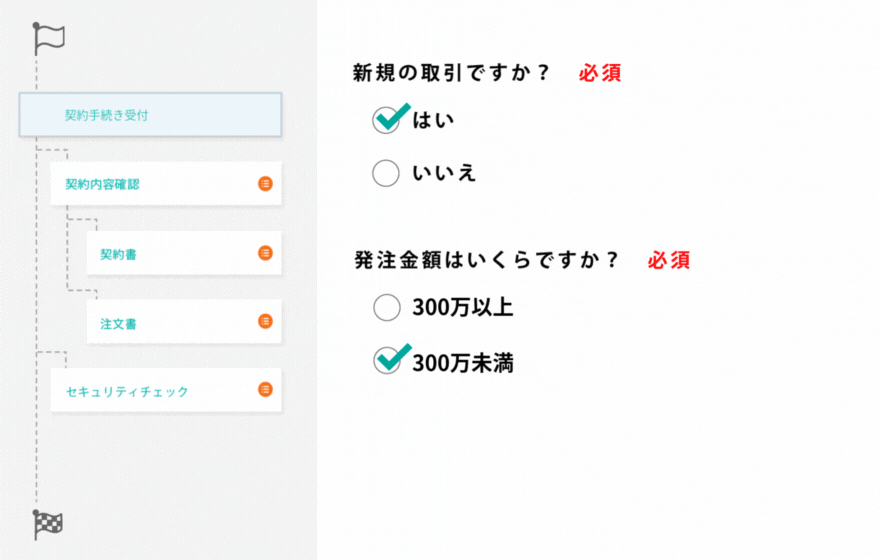This screenshot has width=880, height=560.
Task: Choose the 300万以上 radio option
Action: (386, 307)
